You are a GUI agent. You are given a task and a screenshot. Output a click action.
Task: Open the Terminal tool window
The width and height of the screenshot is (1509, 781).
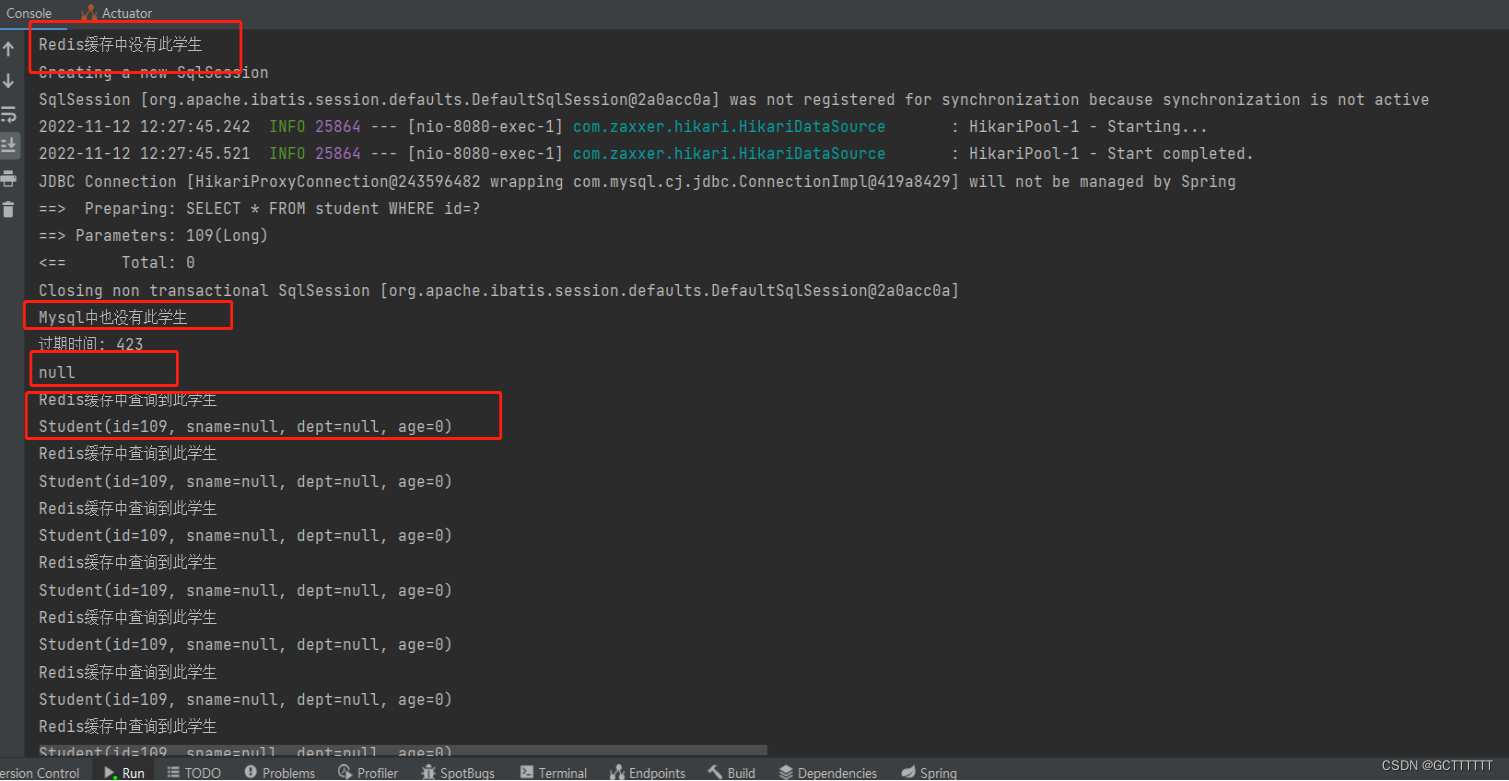(x=553, y=773)
